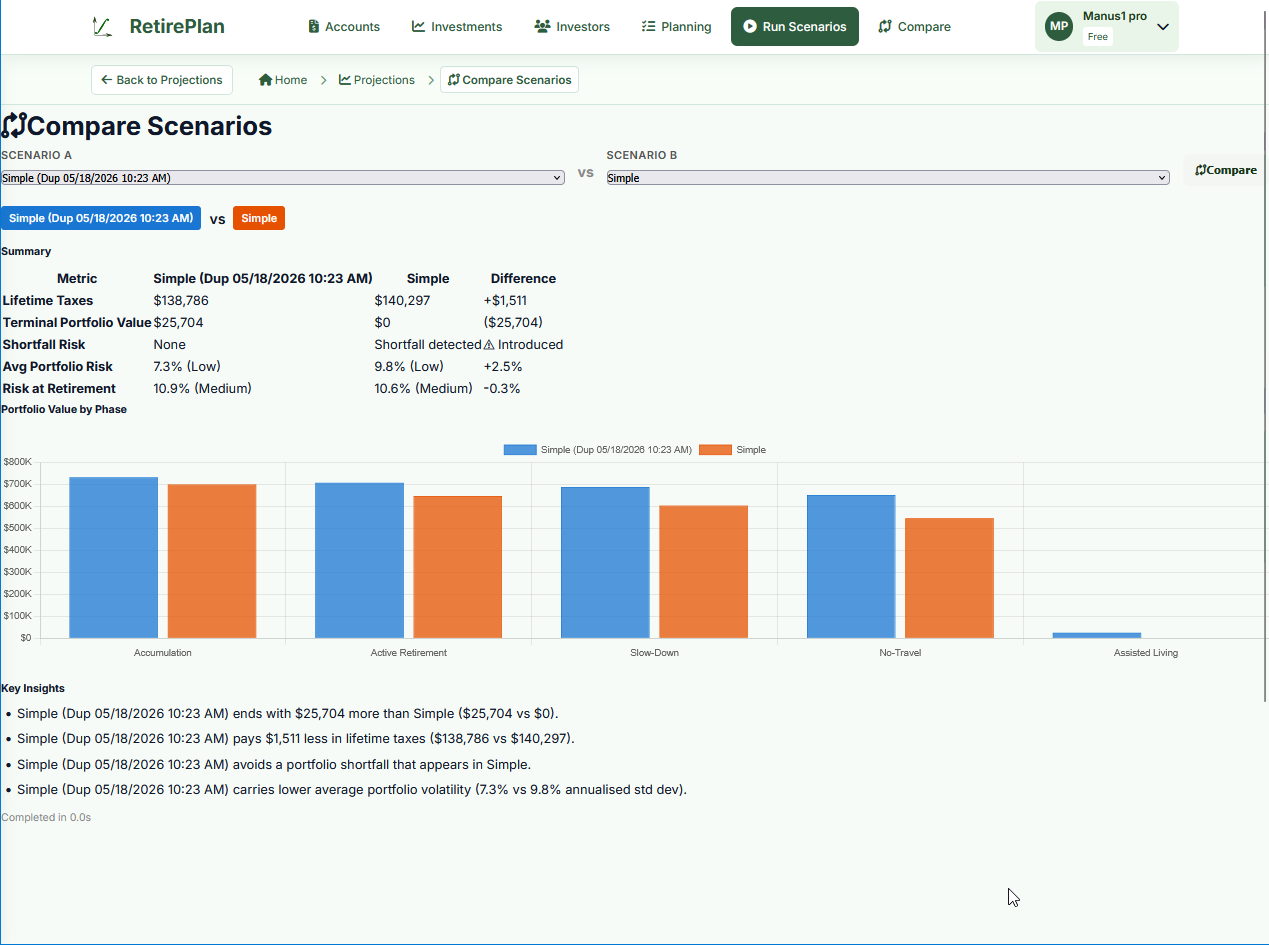Click the orange Active Retirement bar

point(457,567)
